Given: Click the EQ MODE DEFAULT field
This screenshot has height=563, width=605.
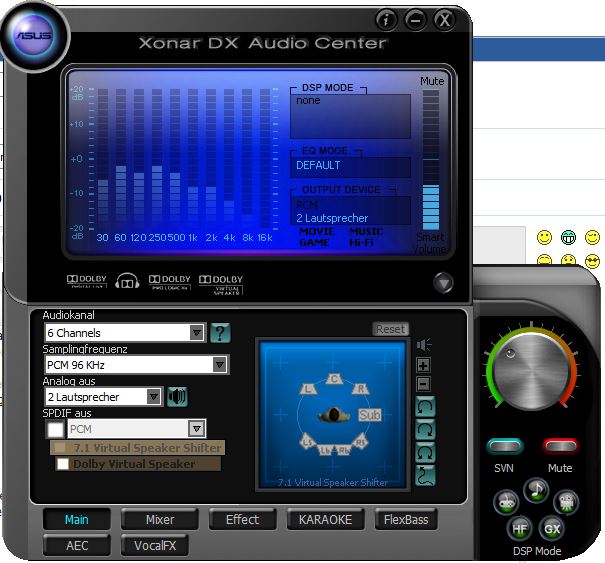Looking at the screenshot, I should coord(350,166).
